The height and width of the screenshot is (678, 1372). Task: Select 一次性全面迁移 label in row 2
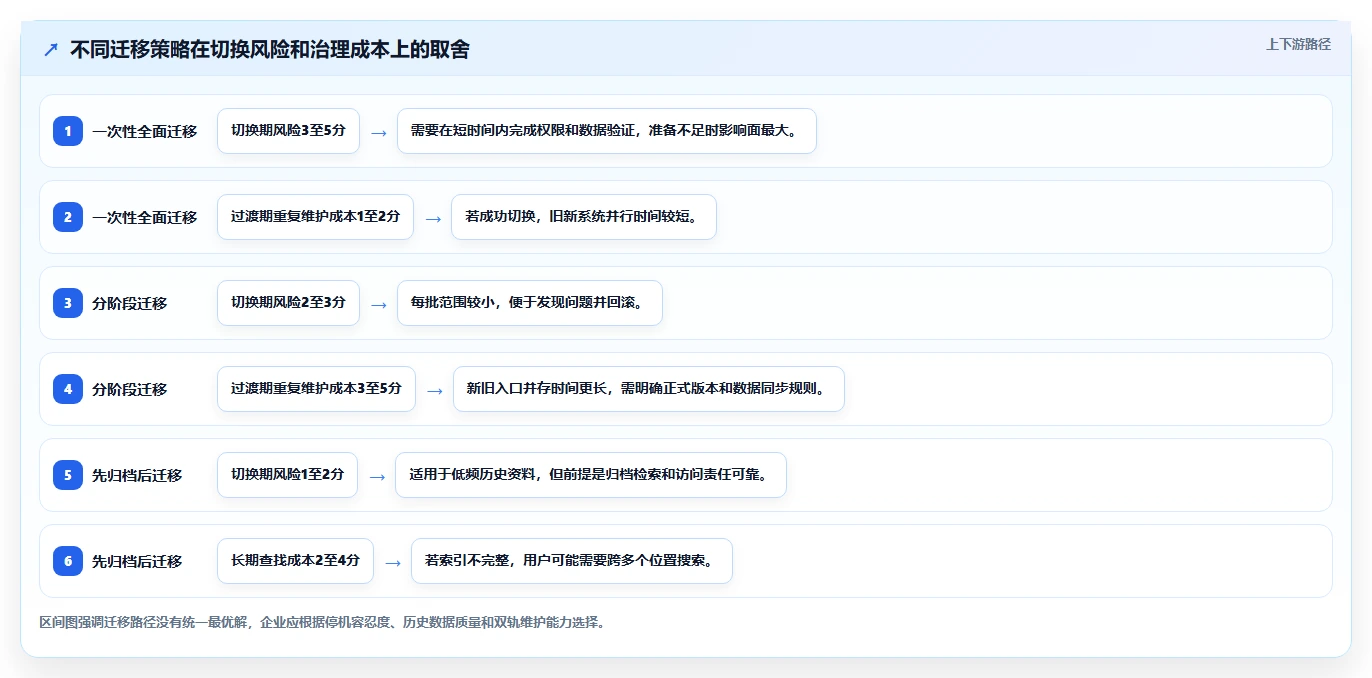click(145, 217)
